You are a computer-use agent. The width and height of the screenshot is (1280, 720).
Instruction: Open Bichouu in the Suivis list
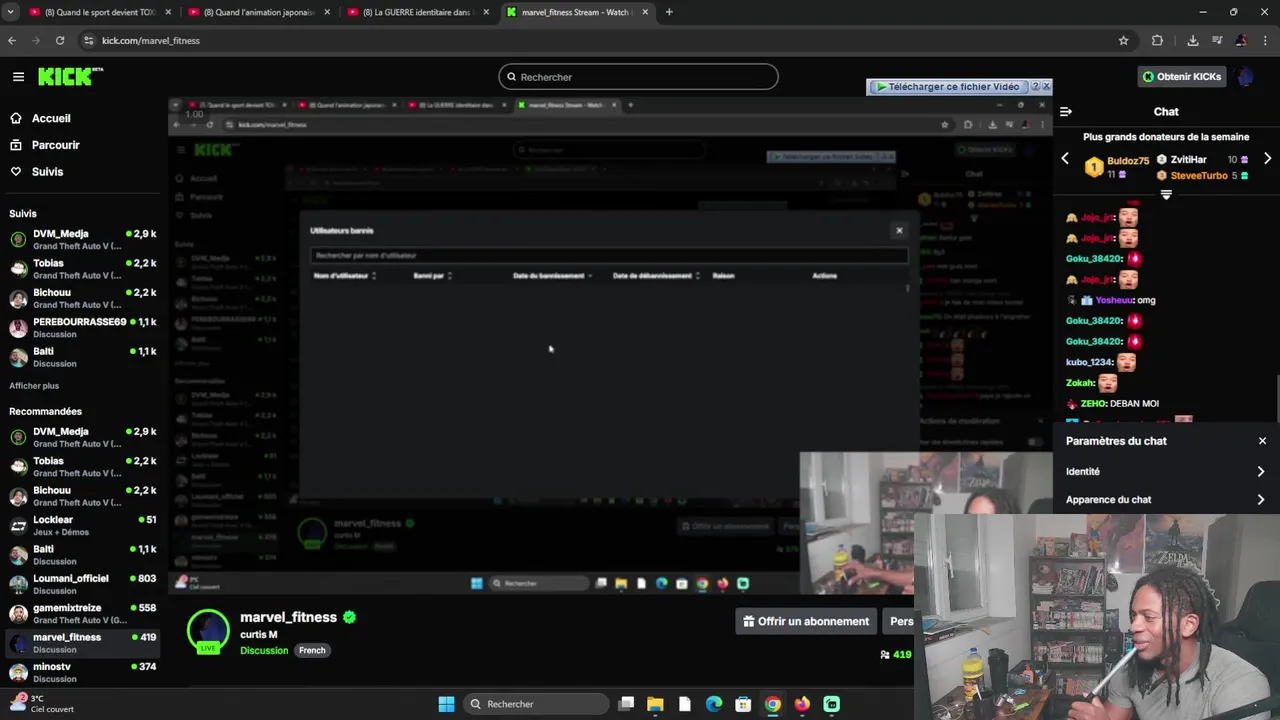83,298
